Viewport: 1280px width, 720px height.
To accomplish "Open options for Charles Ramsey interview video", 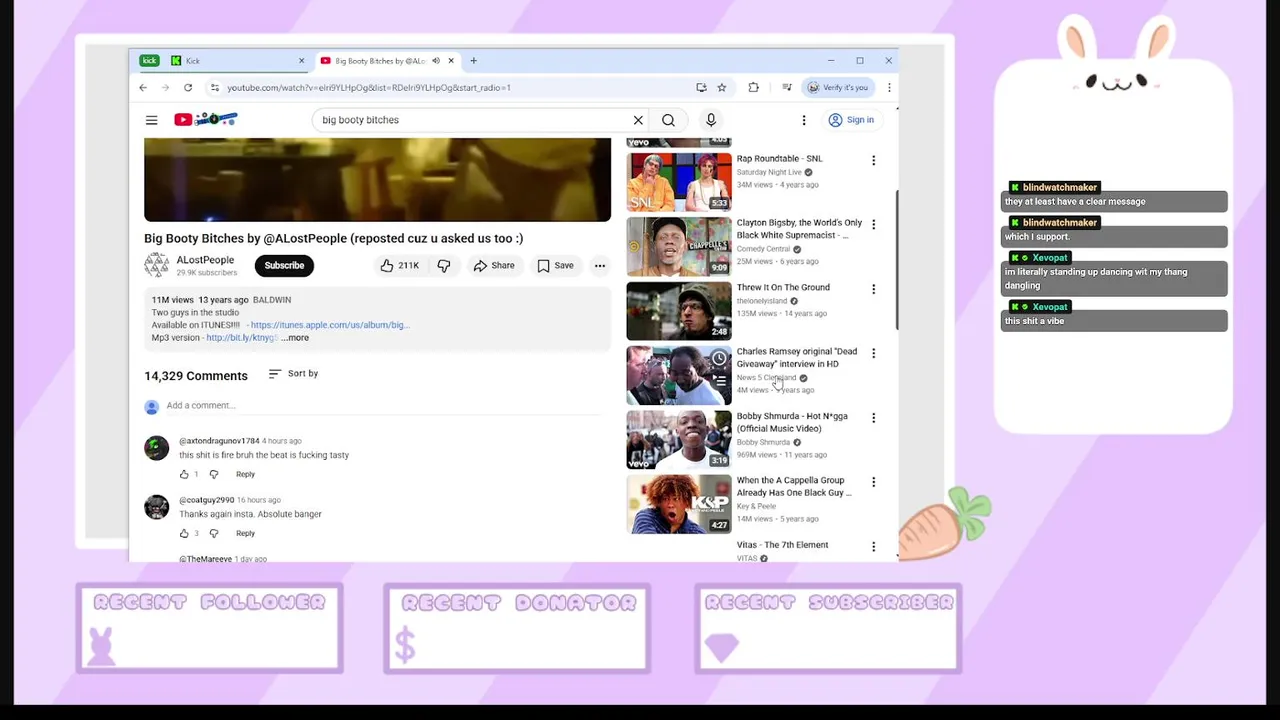I will click(873, 353).
